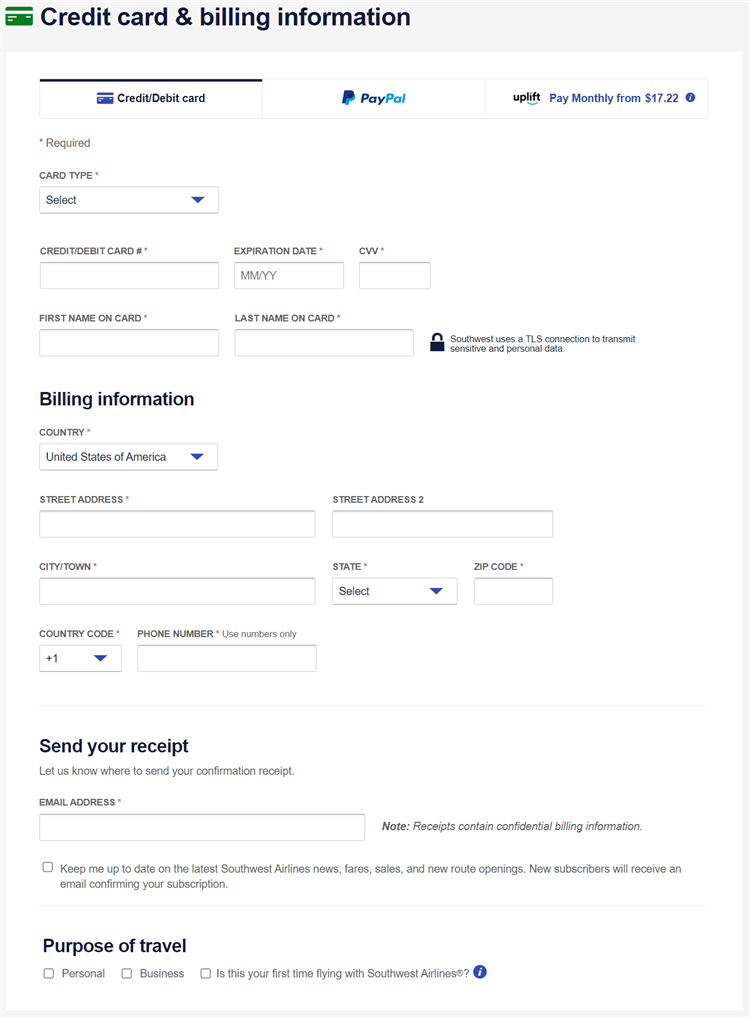Image resolution: width=750 pixels, height=1018 pixels.
Task: Click the info icon beside Uplift monthly payment
Action: tap(690, 98)
